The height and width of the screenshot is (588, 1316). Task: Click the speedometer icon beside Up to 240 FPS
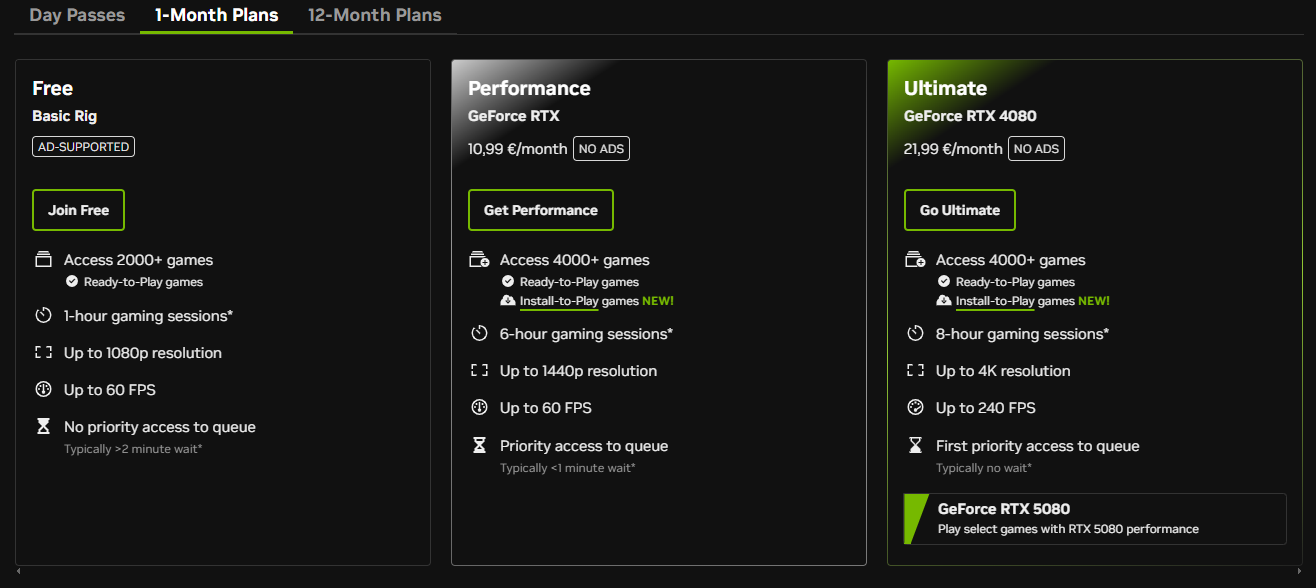click(x=915, y=408)
